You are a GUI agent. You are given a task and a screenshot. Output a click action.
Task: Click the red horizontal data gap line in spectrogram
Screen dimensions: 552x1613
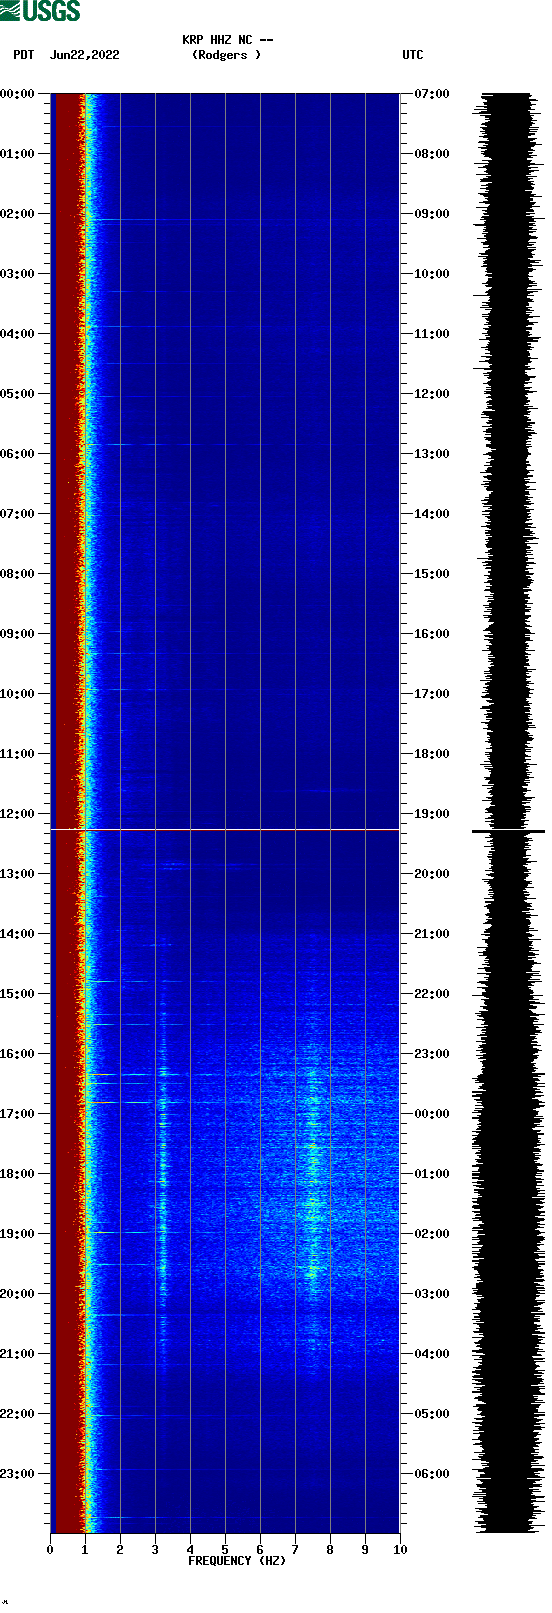(x=225, y=830)
